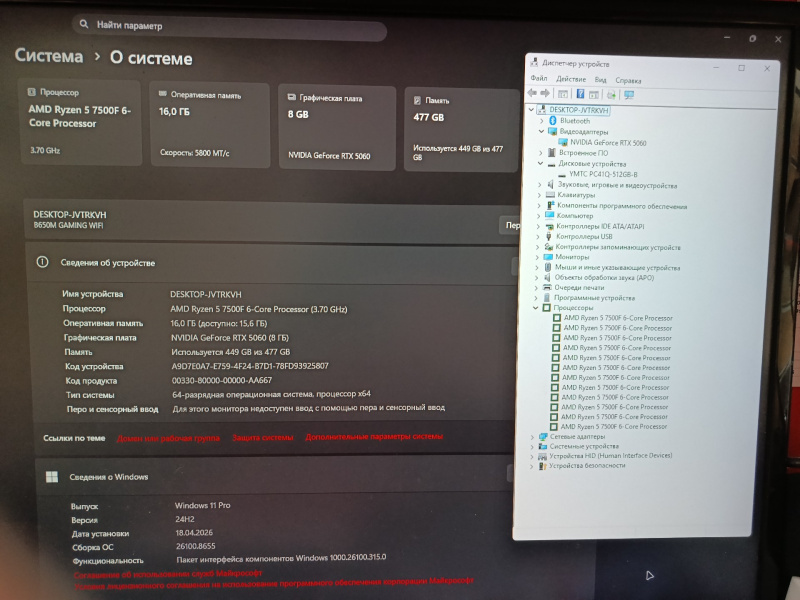Click product code 00330-80000-00000-AA667
Image resolution: width=800 pixels, height=600 pixels.
(x=222, y=381)
